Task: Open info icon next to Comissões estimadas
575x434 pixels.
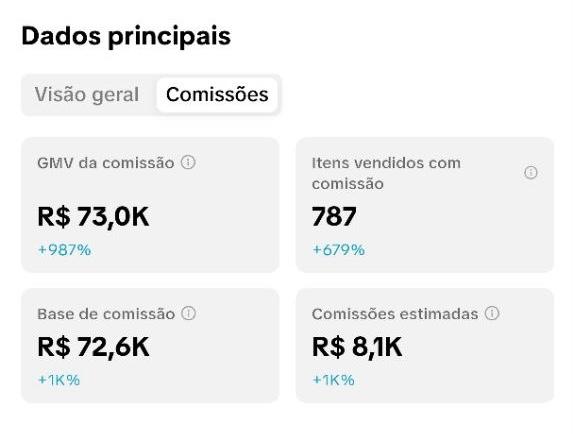Action: point(492,313)
